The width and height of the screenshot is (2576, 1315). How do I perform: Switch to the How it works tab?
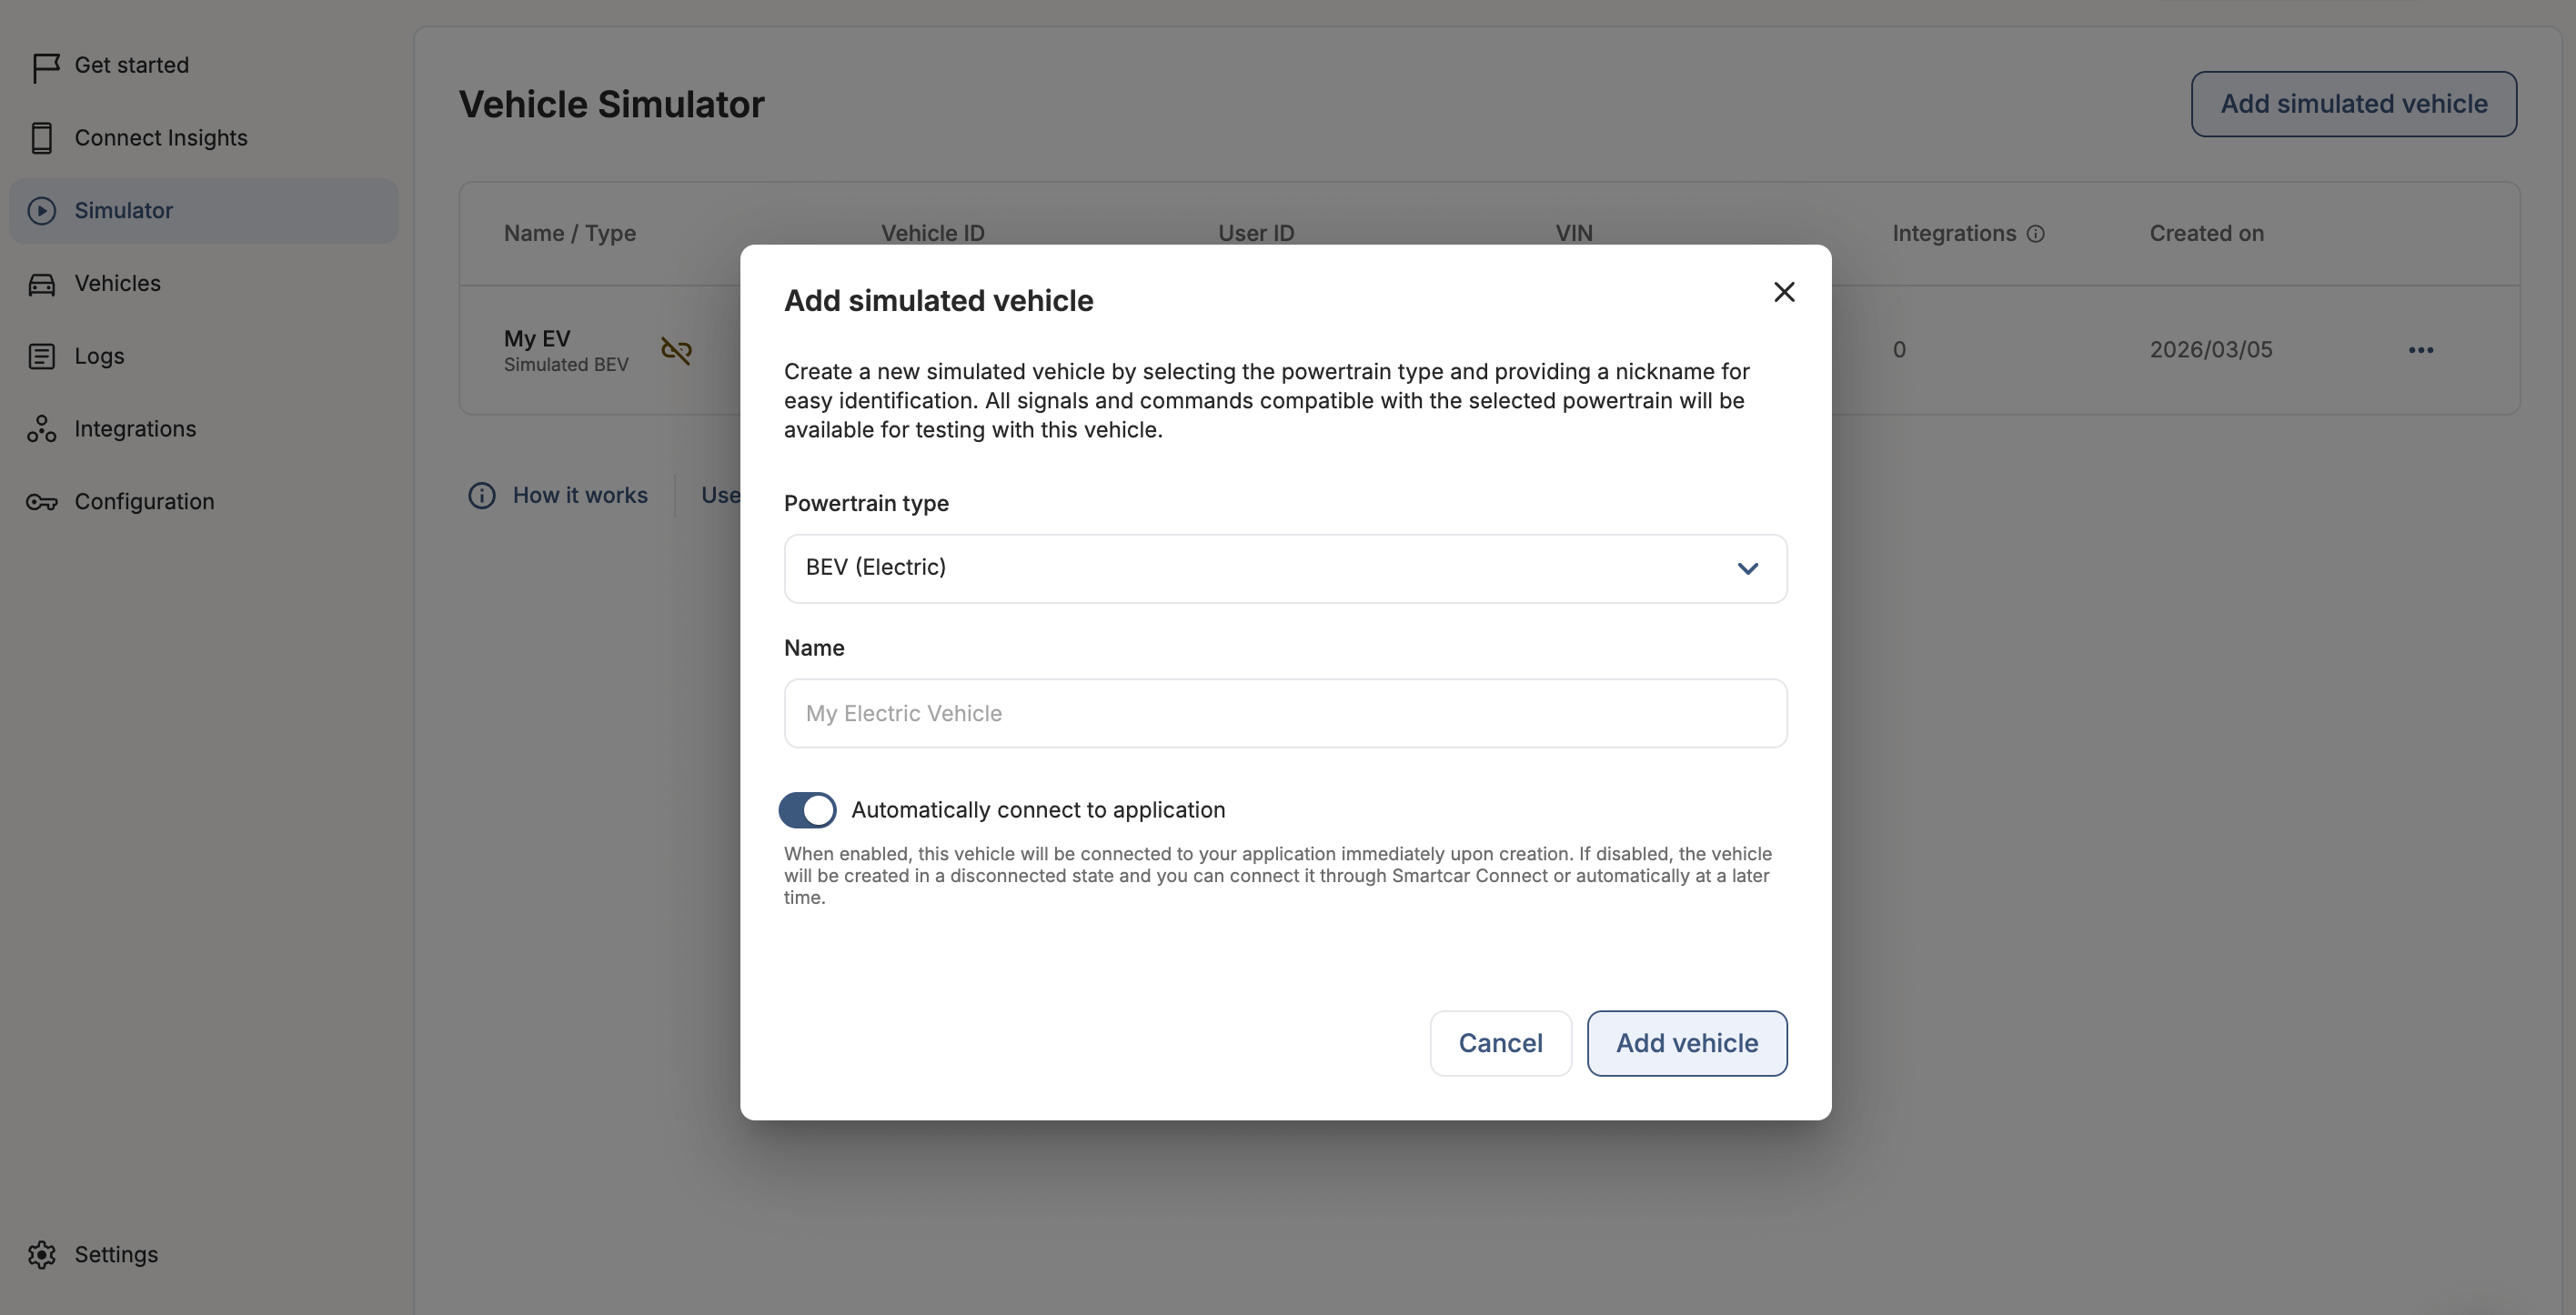(580, 495)
